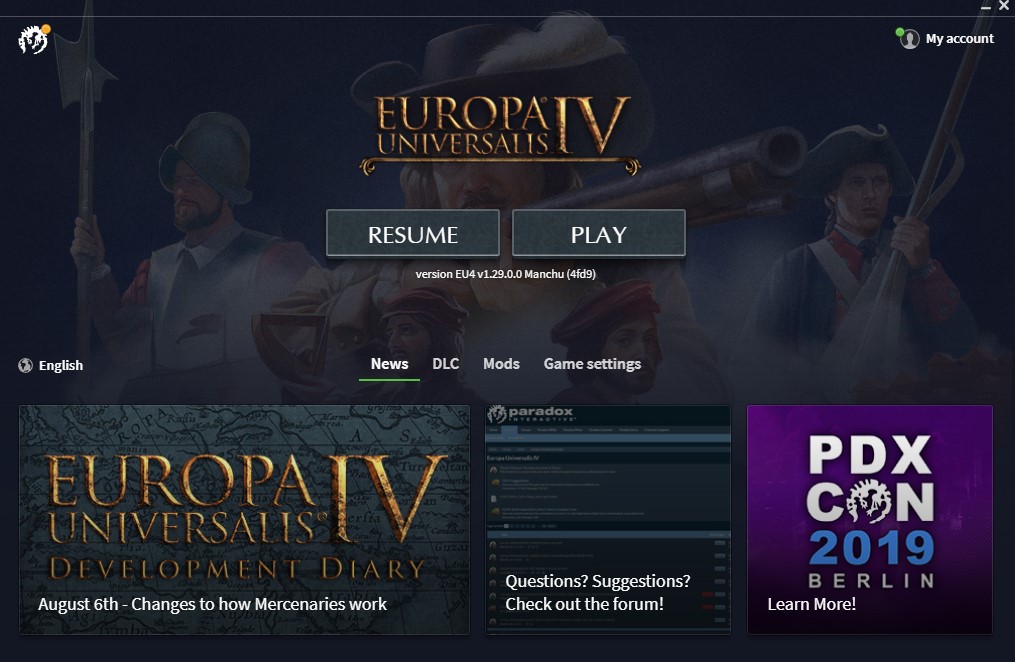
Task: Go to the Game settings tab
Action: 592,364
